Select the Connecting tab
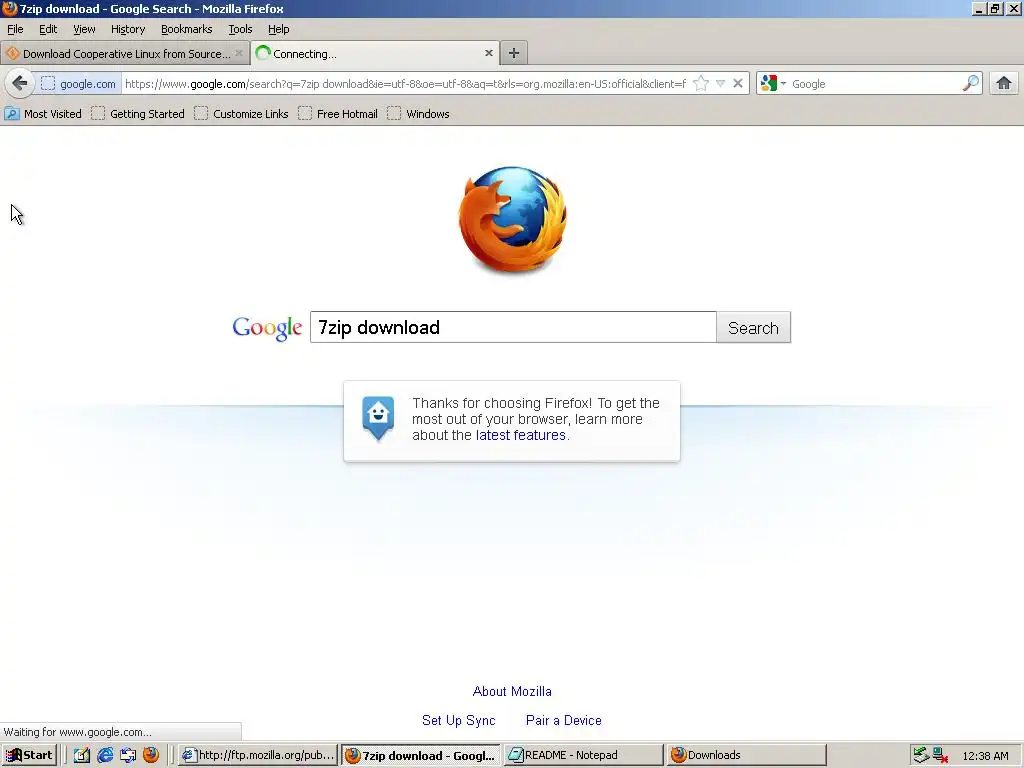 pyautogui.click(x=375, y=54)
